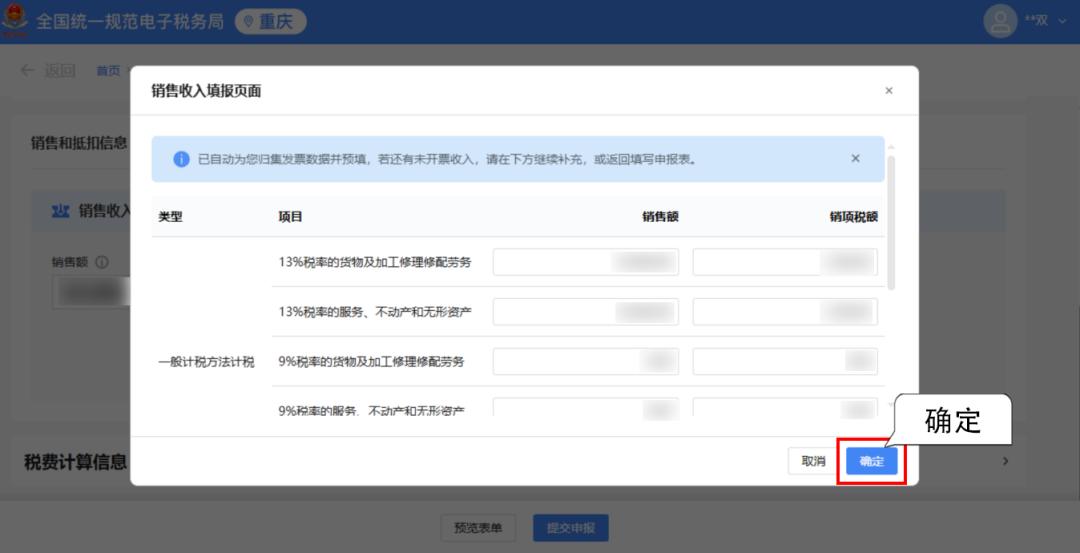The height and width of the screenshot is (553, 1080).
Task: Click the tax bureau emblem logo
Action: (x=15, y=20)
